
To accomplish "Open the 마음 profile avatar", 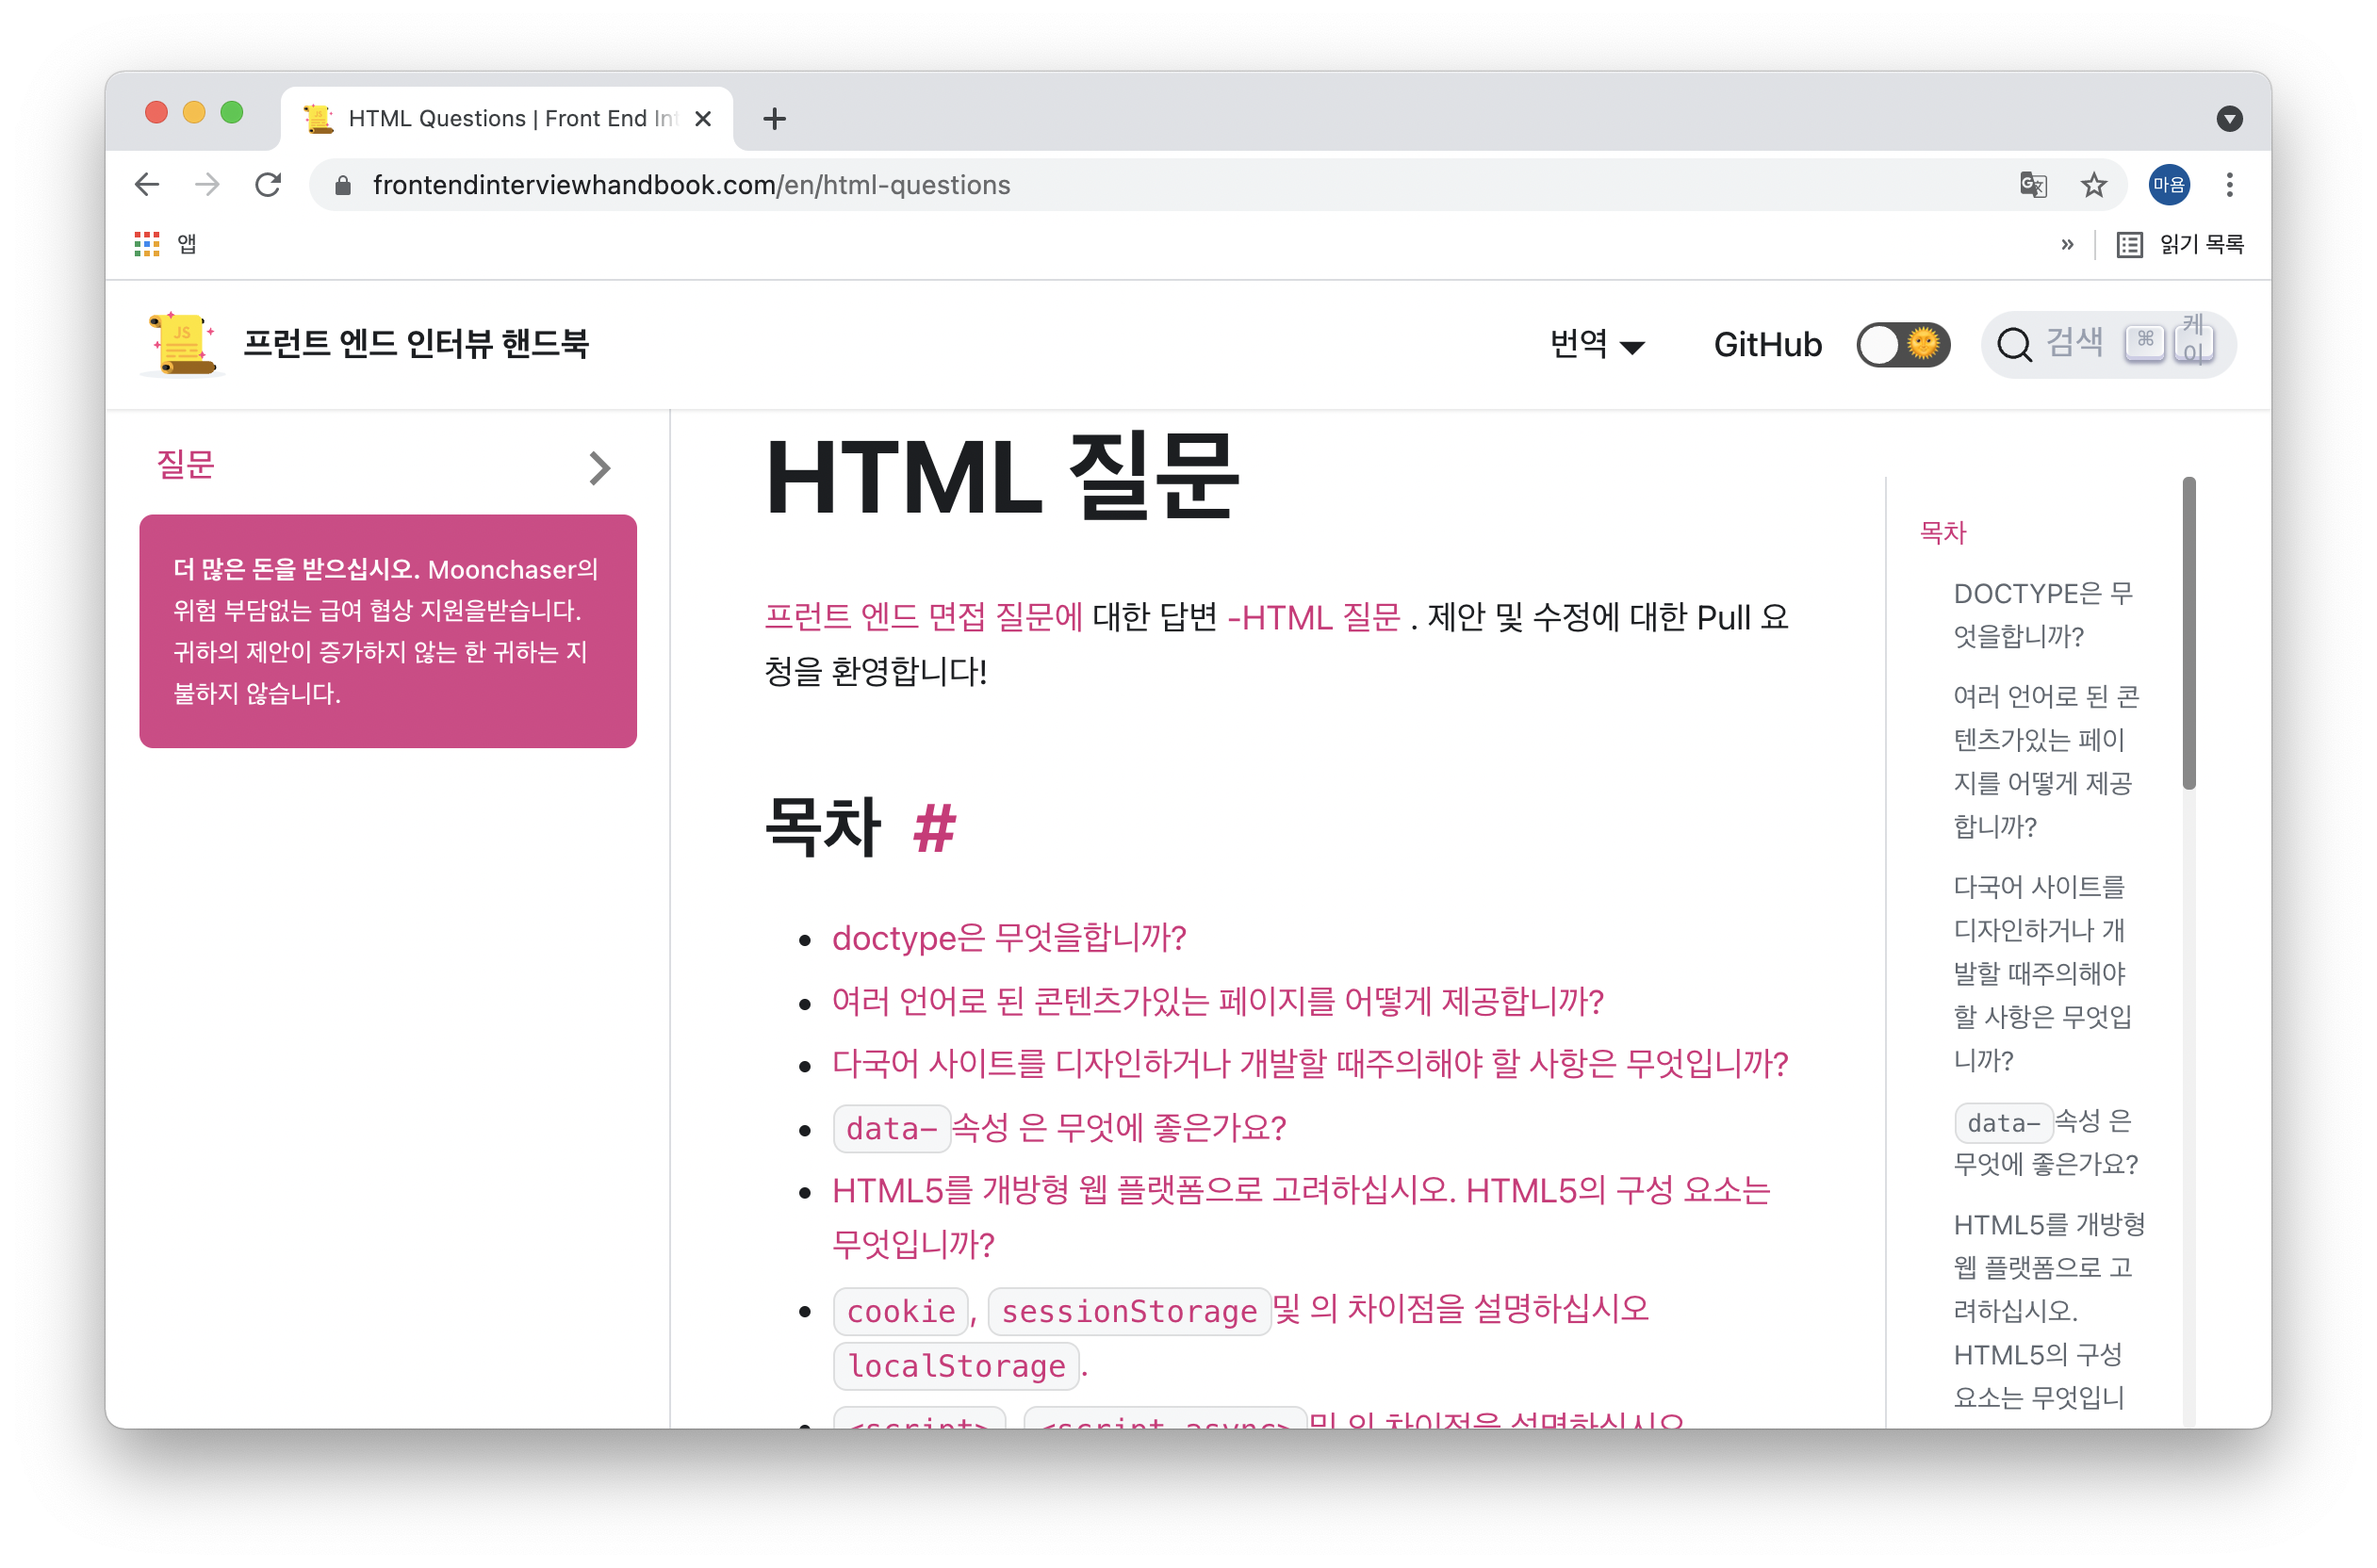I will tap(2168, 185).
